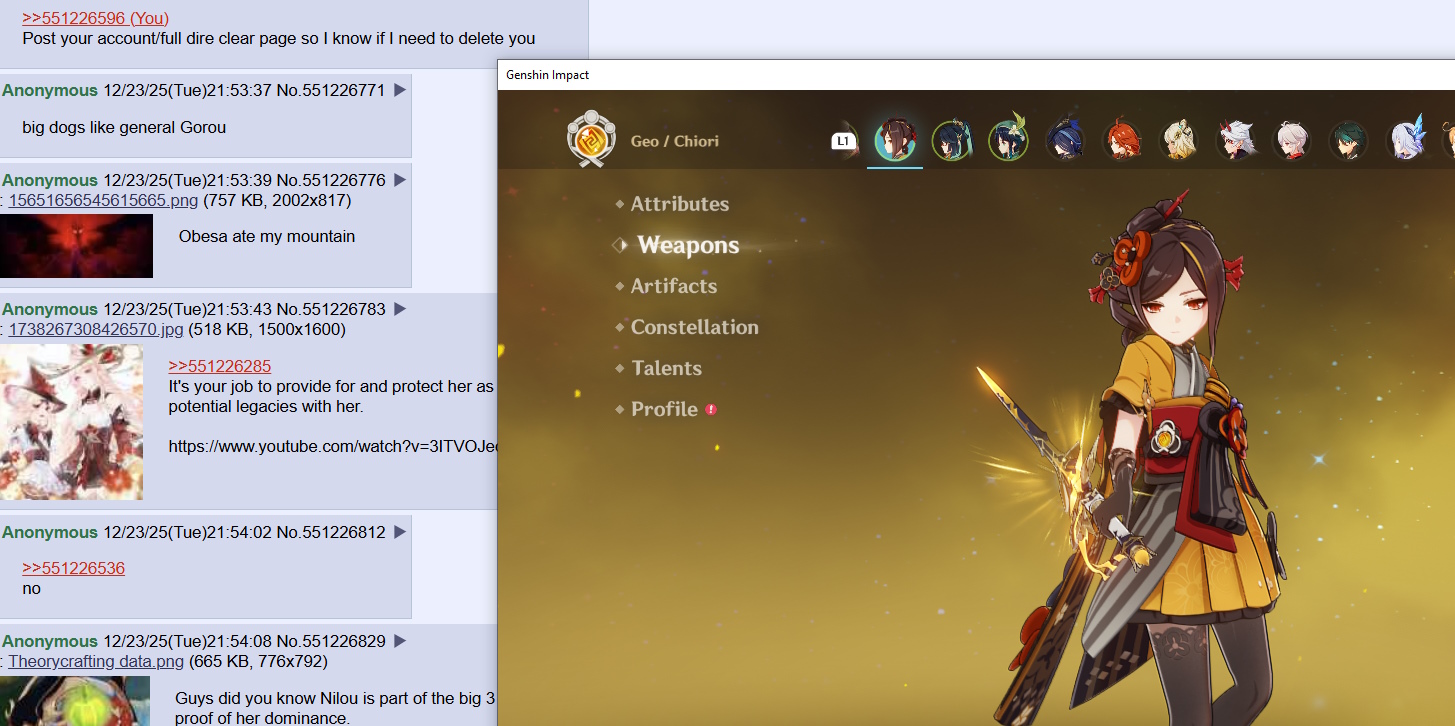Select the red-haired character portrait

(1122, 141)
